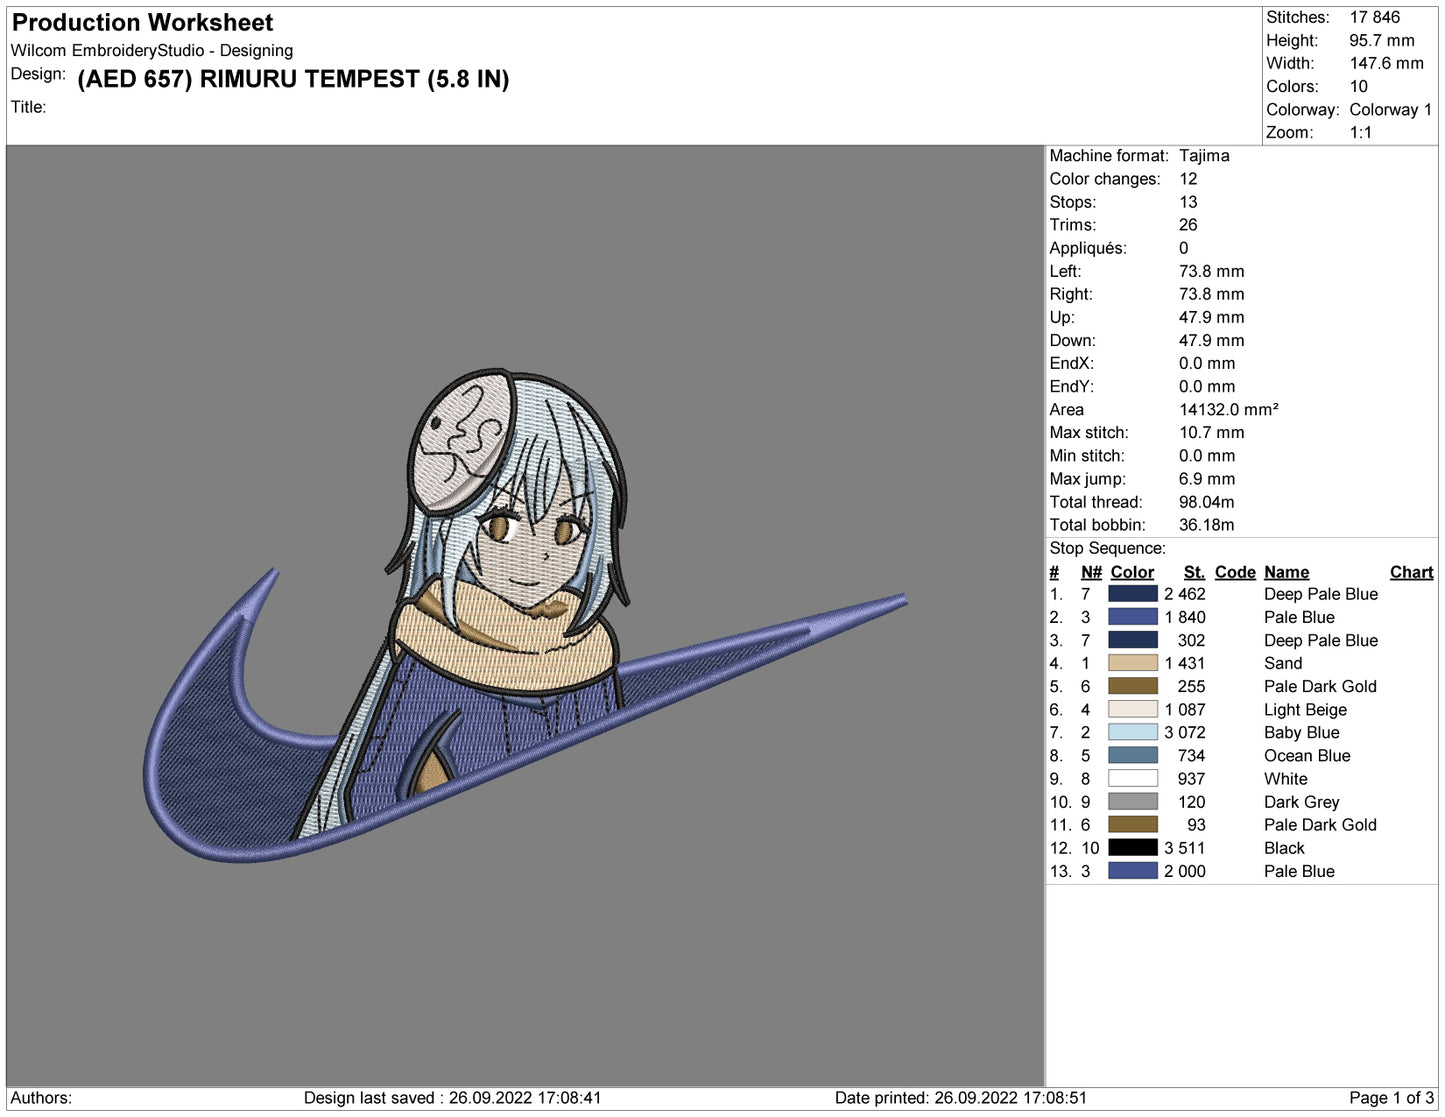Click the 'EndX:' label
Viewport: 1445px width, 1117px height.
pyautogui.click(x=1071, y=363)
